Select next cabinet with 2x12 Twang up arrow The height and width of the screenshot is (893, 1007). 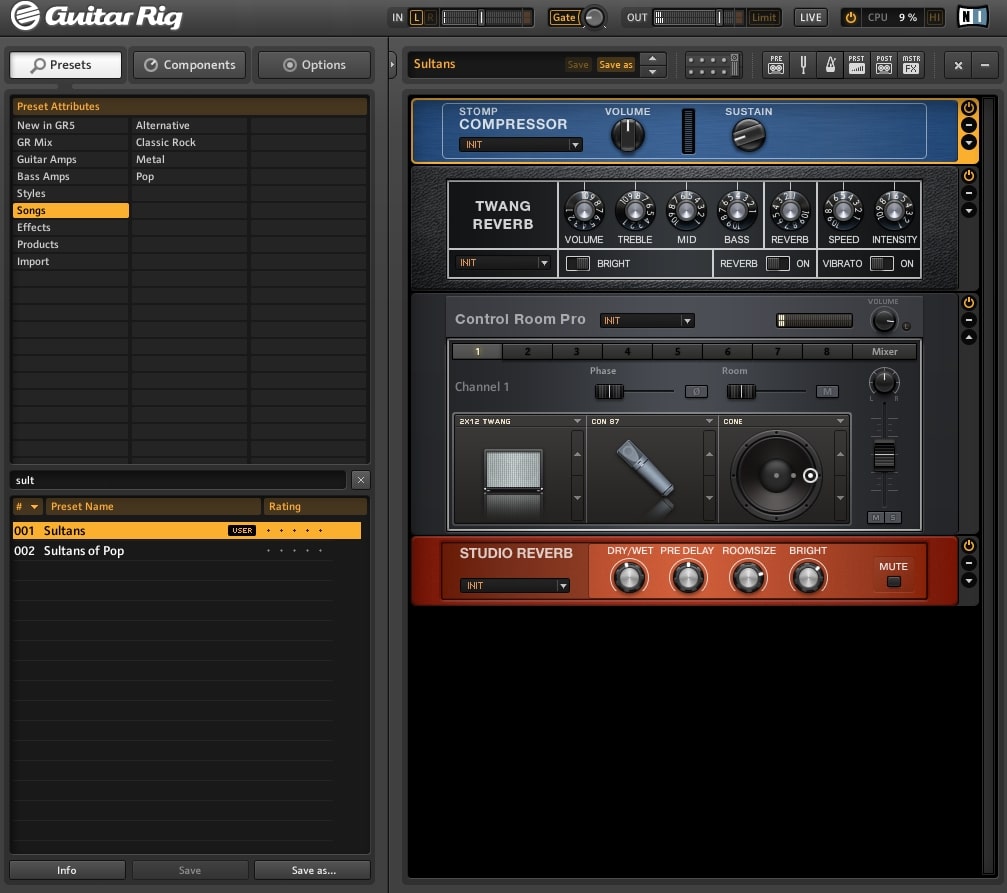(x=577, y=454)
